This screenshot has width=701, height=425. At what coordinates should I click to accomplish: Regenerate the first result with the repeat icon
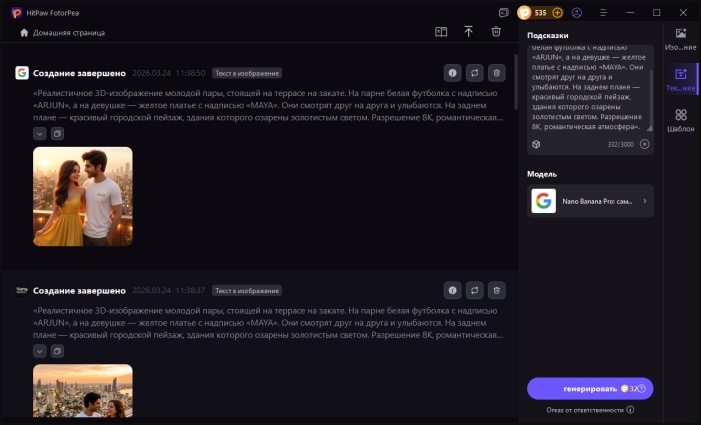click(x=475, y=73)
